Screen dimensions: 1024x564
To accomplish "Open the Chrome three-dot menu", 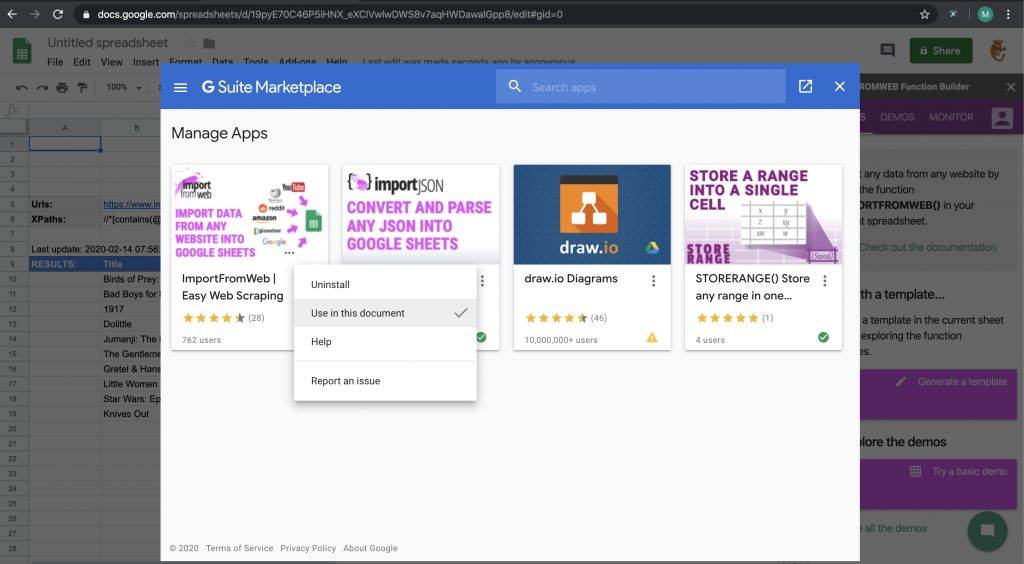I will [x=1009, y=14].
